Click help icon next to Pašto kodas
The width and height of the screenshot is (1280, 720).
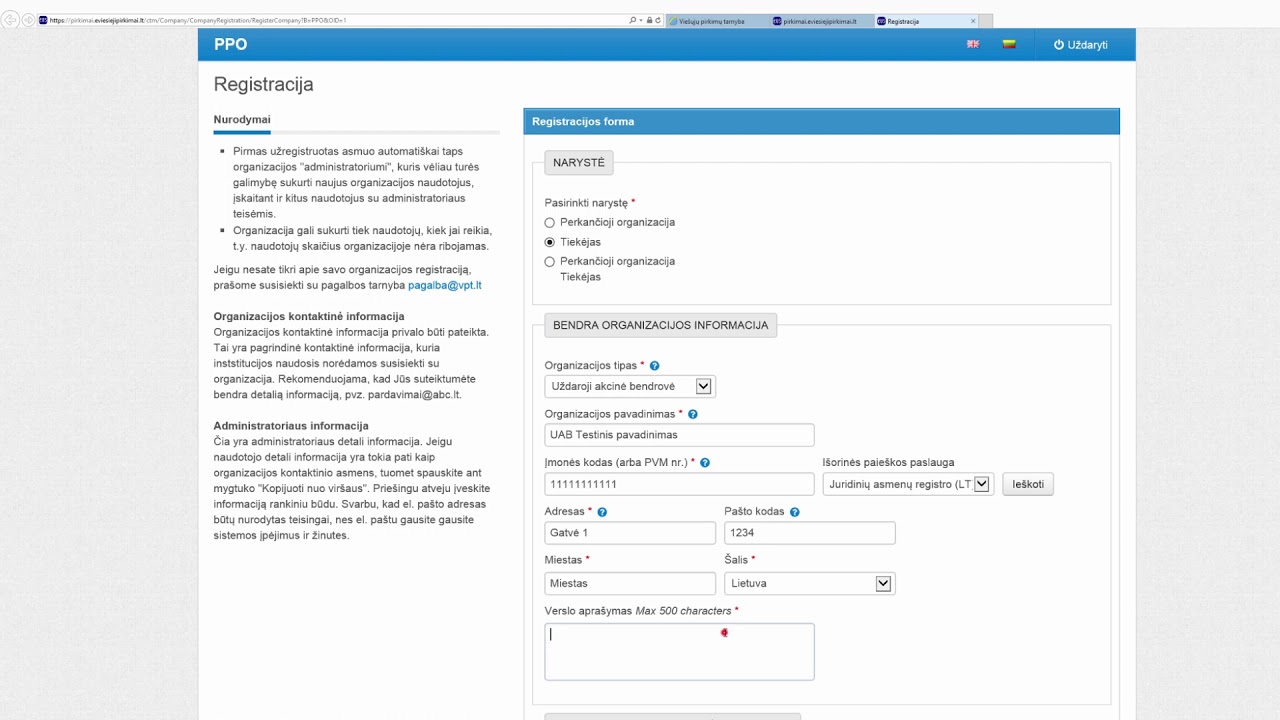[x=795, y=512]
